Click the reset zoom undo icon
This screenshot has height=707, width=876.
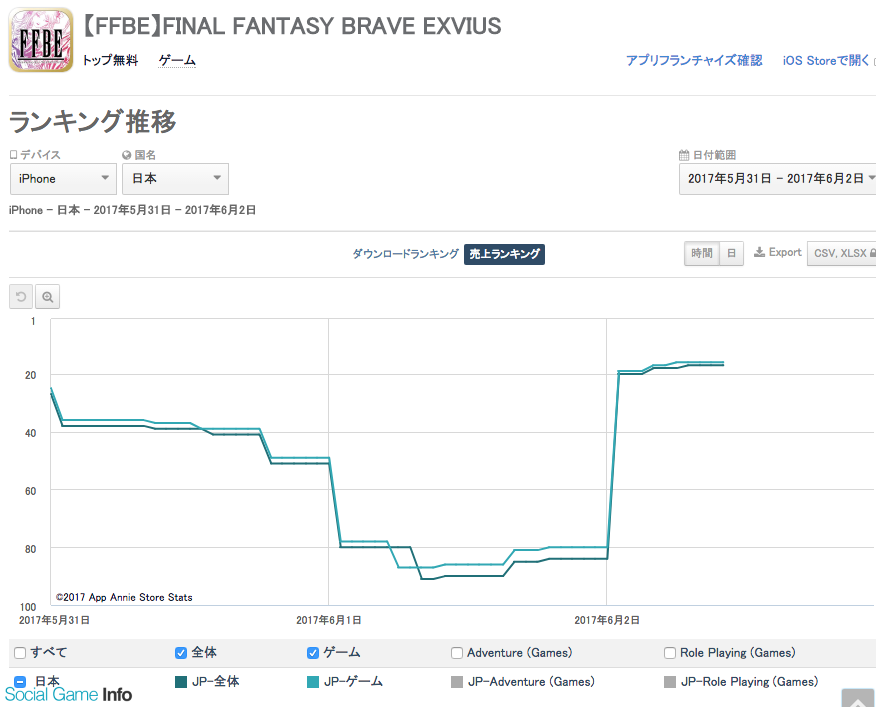click(21, 297)
